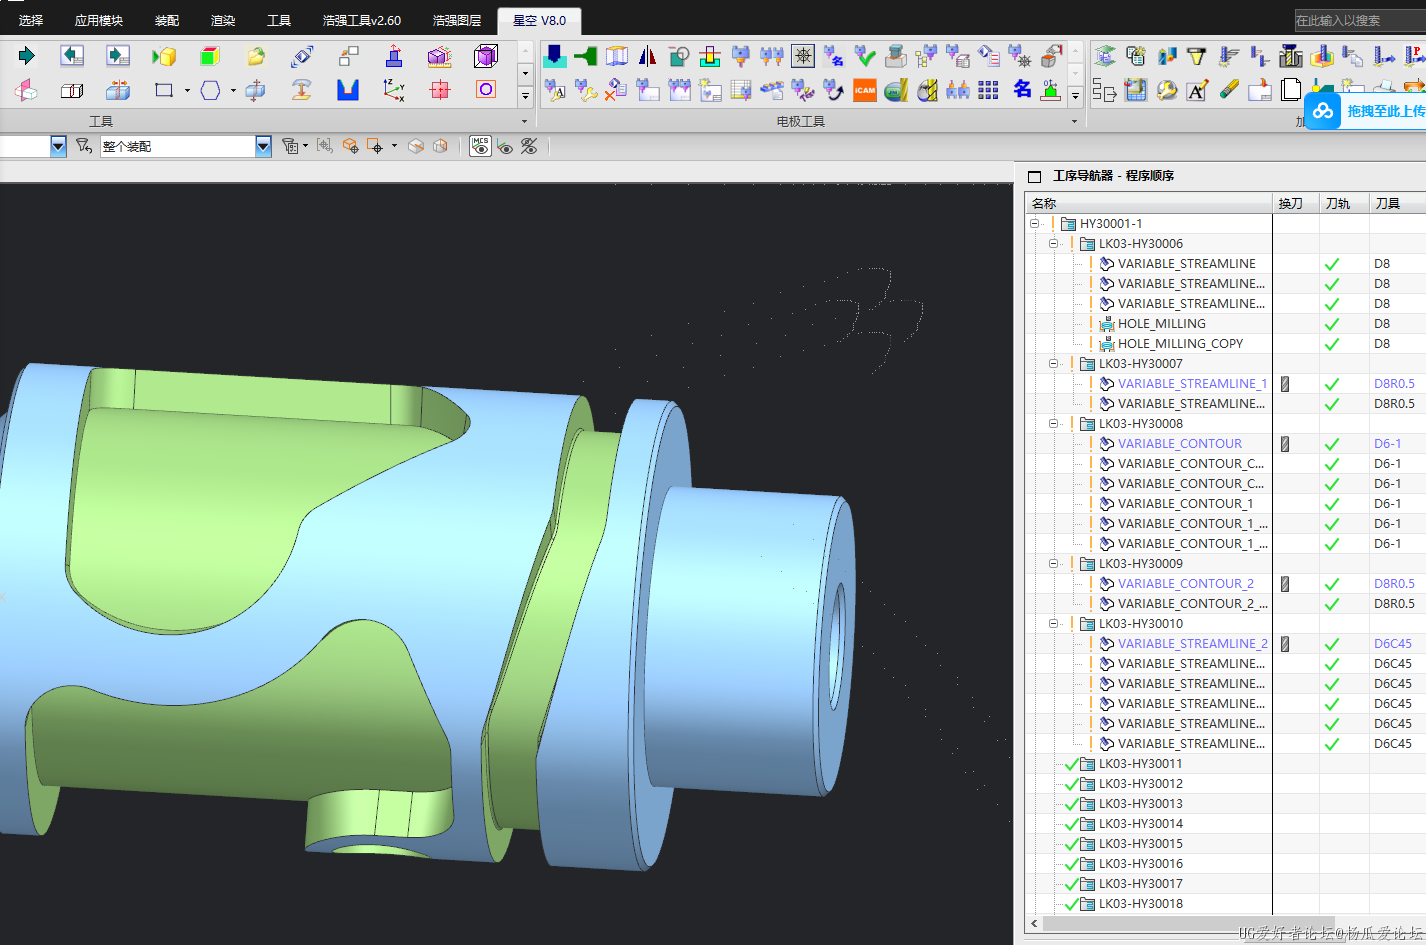
Task: Click the D6C45 tool cell for VARIABLE_STREAMLINE_2
Action: click(1393, 644)
